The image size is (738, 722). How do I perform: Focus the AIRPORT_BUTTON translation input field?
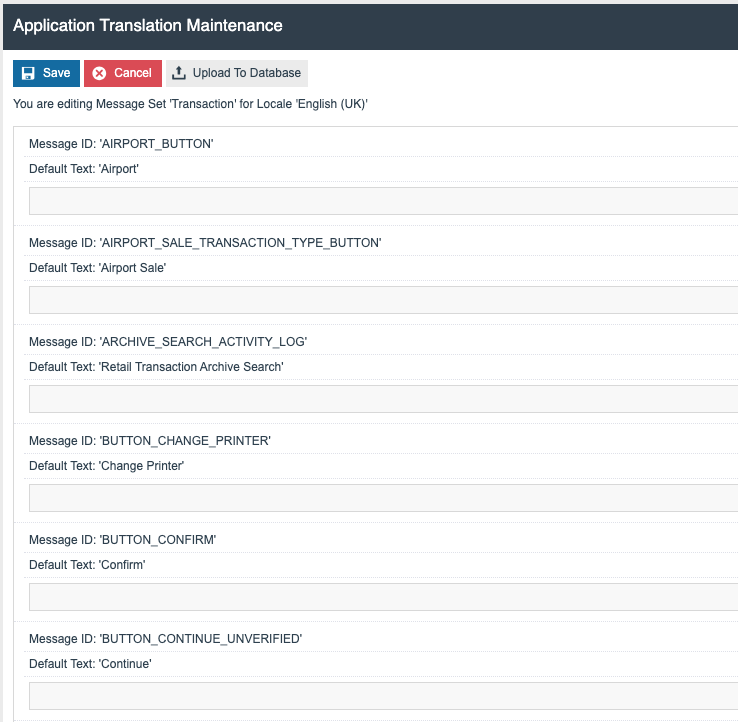pos(383,201)
